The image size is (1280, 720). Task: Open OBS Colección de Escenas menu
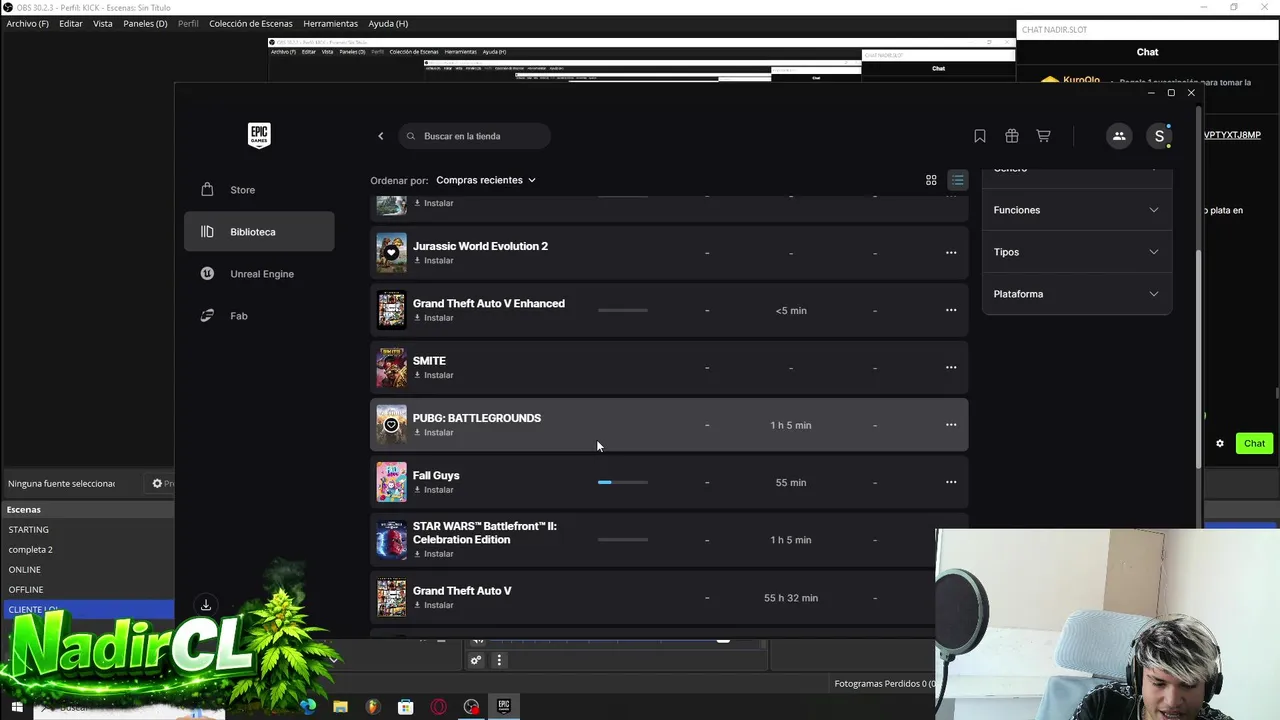pyautogui.click(x=253, y=23)
